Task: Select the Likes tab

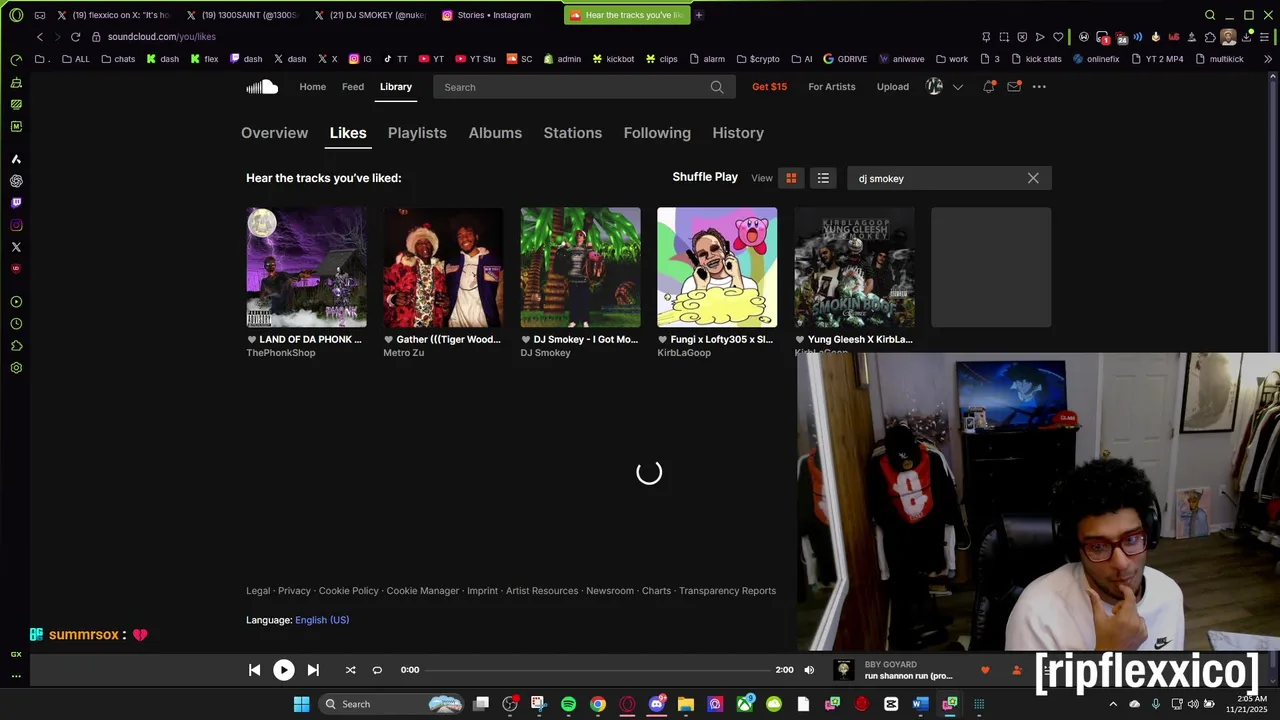Action: [348, 133]
